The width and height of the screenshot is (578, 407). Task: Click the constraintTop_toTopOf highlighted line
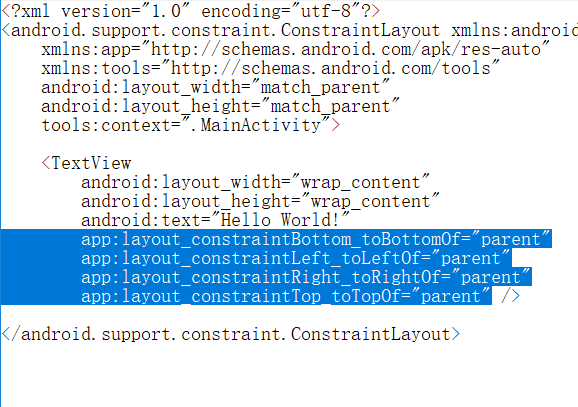tap(286, 296)
